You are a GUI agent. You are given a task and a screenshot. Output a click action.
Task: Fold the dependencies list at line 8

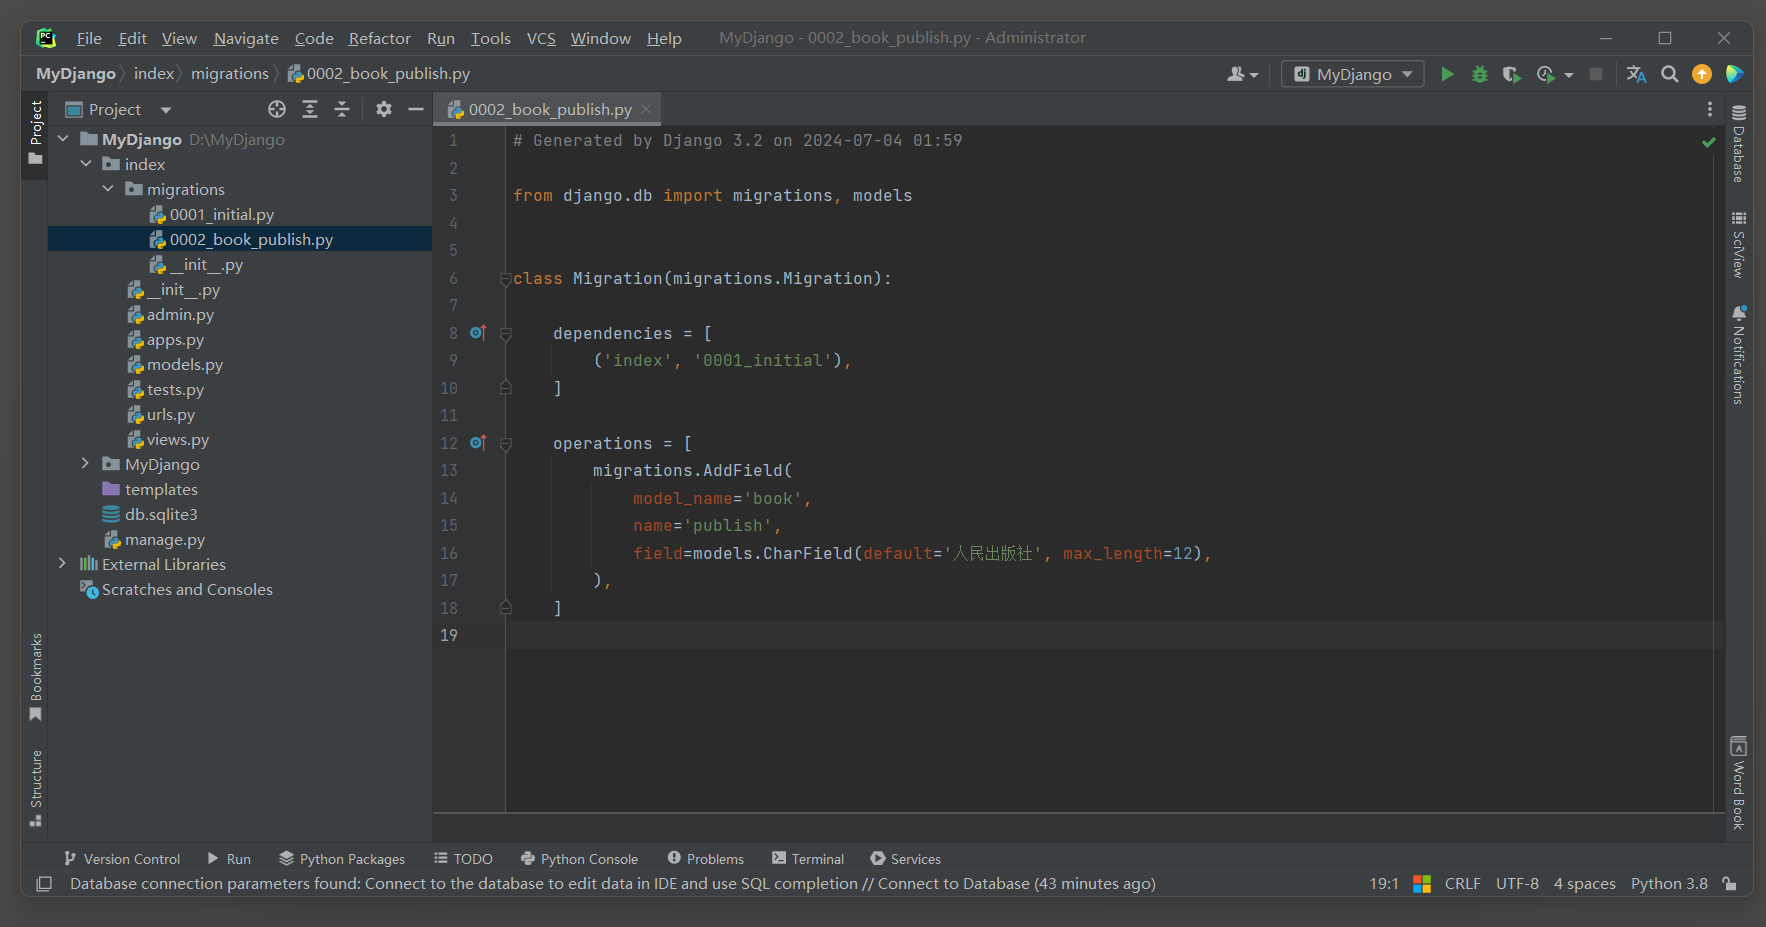coord(506,334)
